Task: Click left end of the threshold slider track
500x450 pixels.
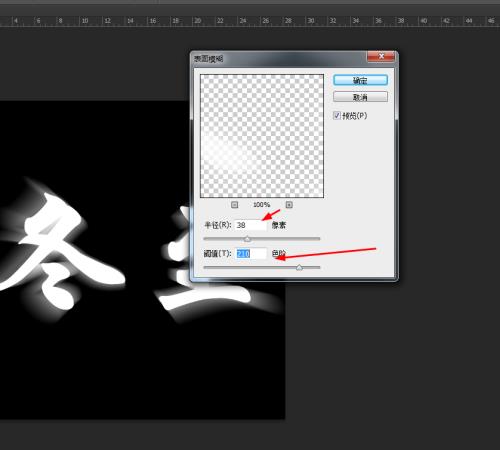Action: (x=205, y=267)
